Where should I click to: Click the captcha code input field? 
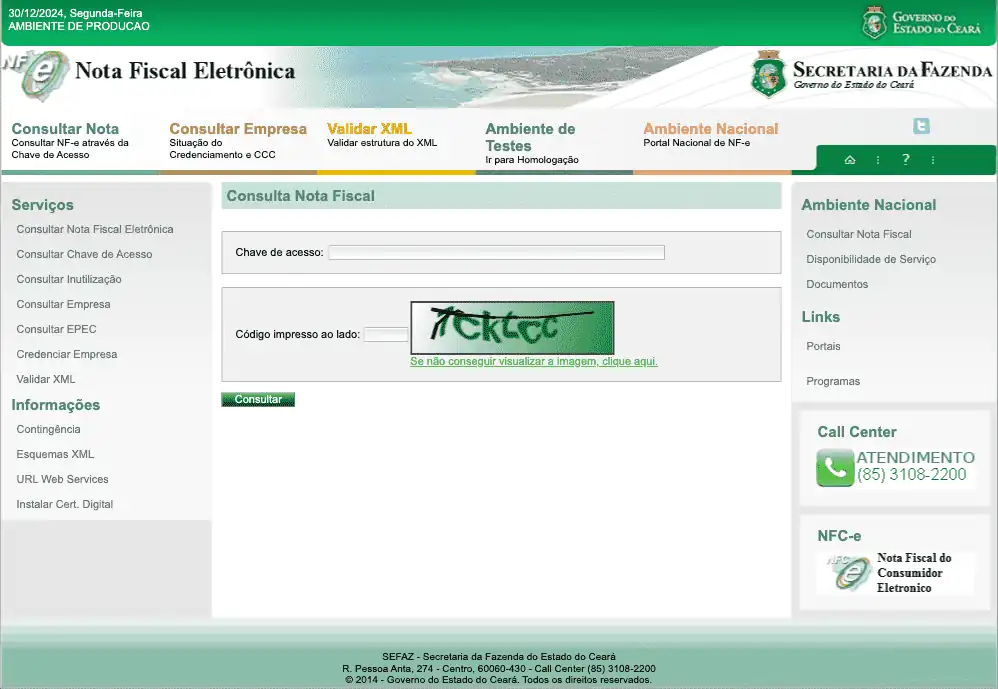pos(386,334)
